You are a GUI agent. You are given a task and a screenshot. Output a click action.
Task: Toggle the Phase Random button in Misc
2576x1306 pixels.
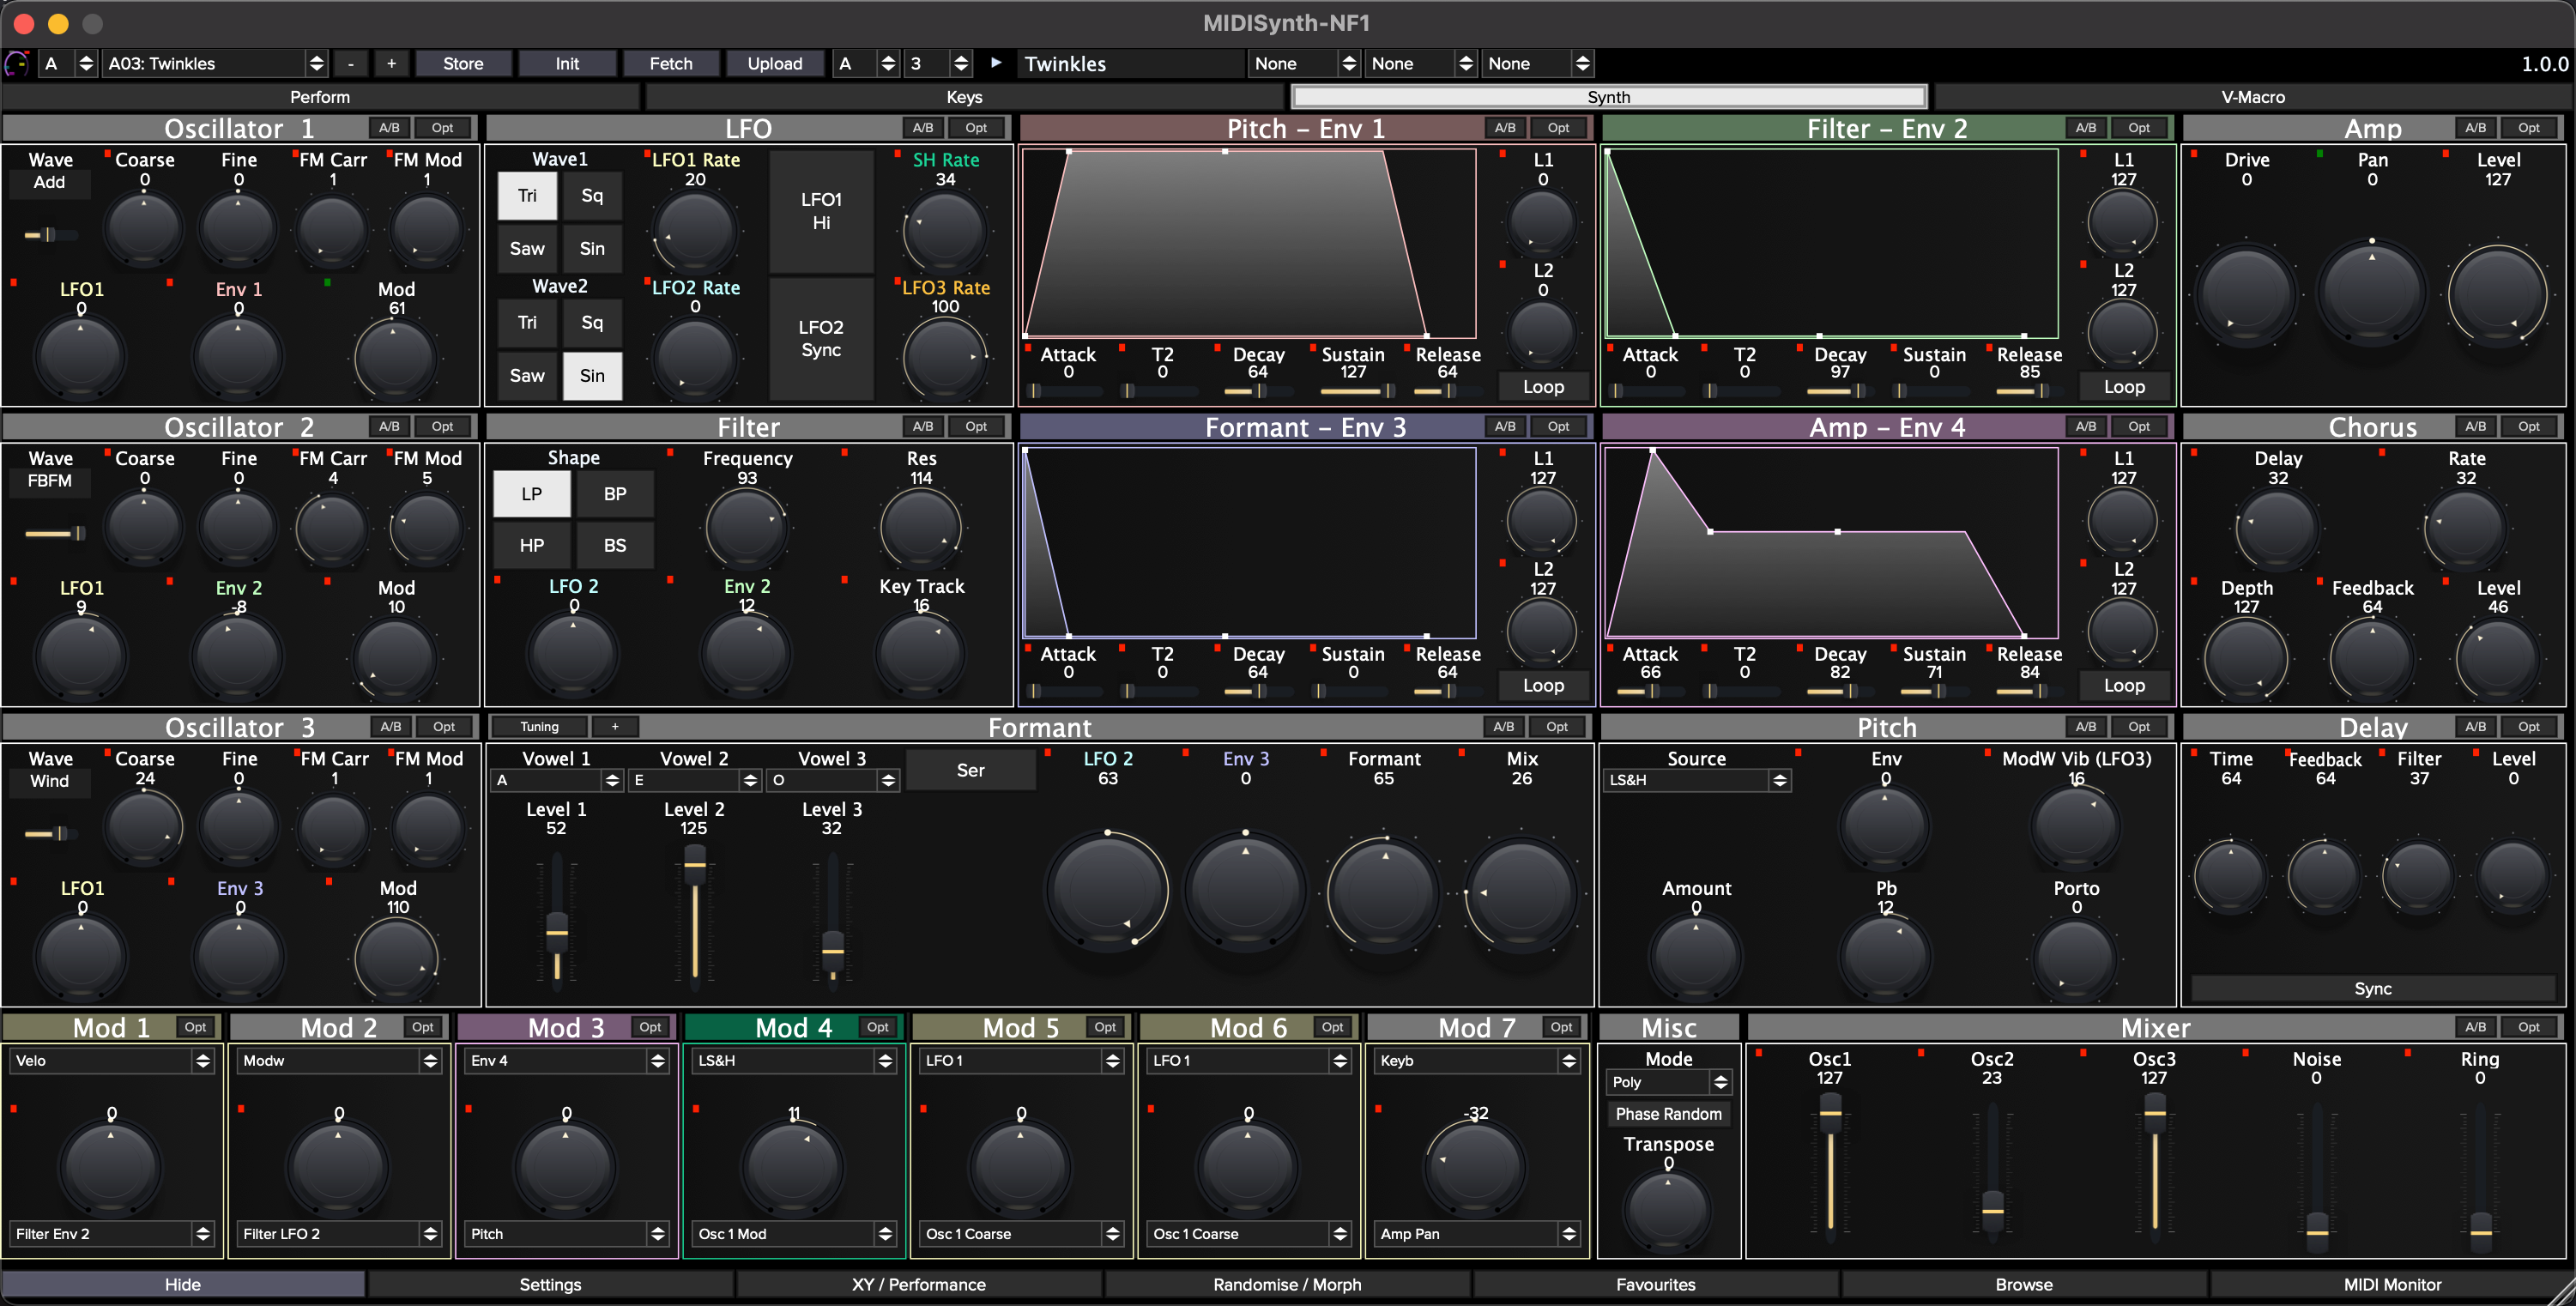tap(1668, 1114)
